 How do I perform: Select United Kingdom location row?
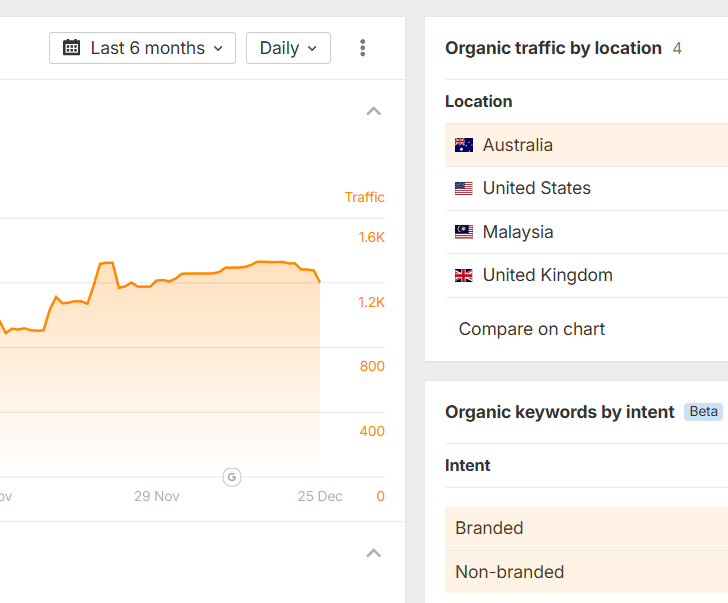pos(586,275)
